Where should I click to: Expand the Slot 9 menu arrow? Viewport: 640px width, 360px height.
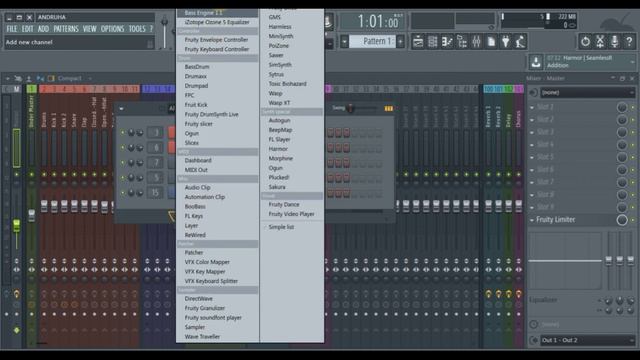click(532, 207)
